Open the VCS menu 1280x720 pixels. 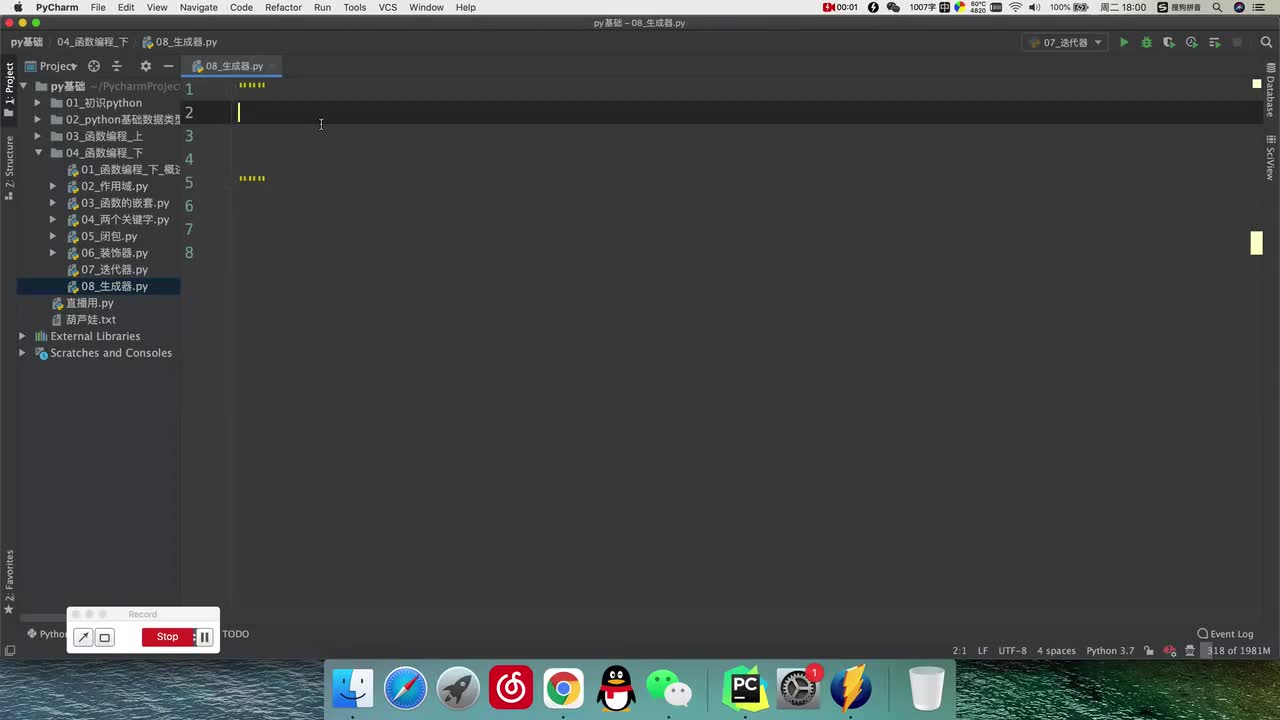[388, 7]
